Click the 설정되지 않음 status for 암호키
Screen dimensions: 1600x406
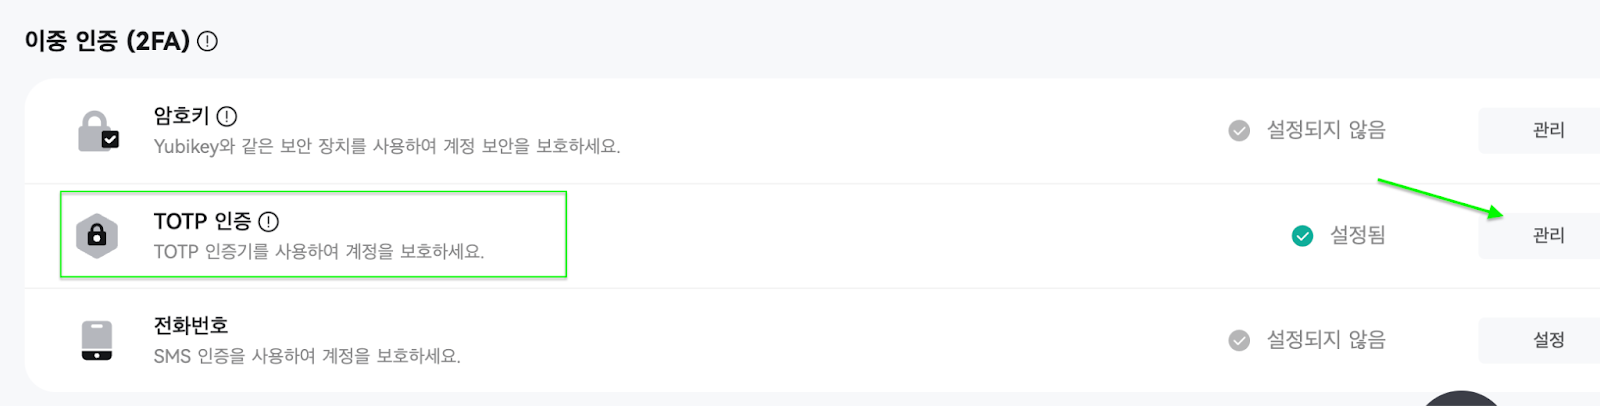(x=1326, y=130)
